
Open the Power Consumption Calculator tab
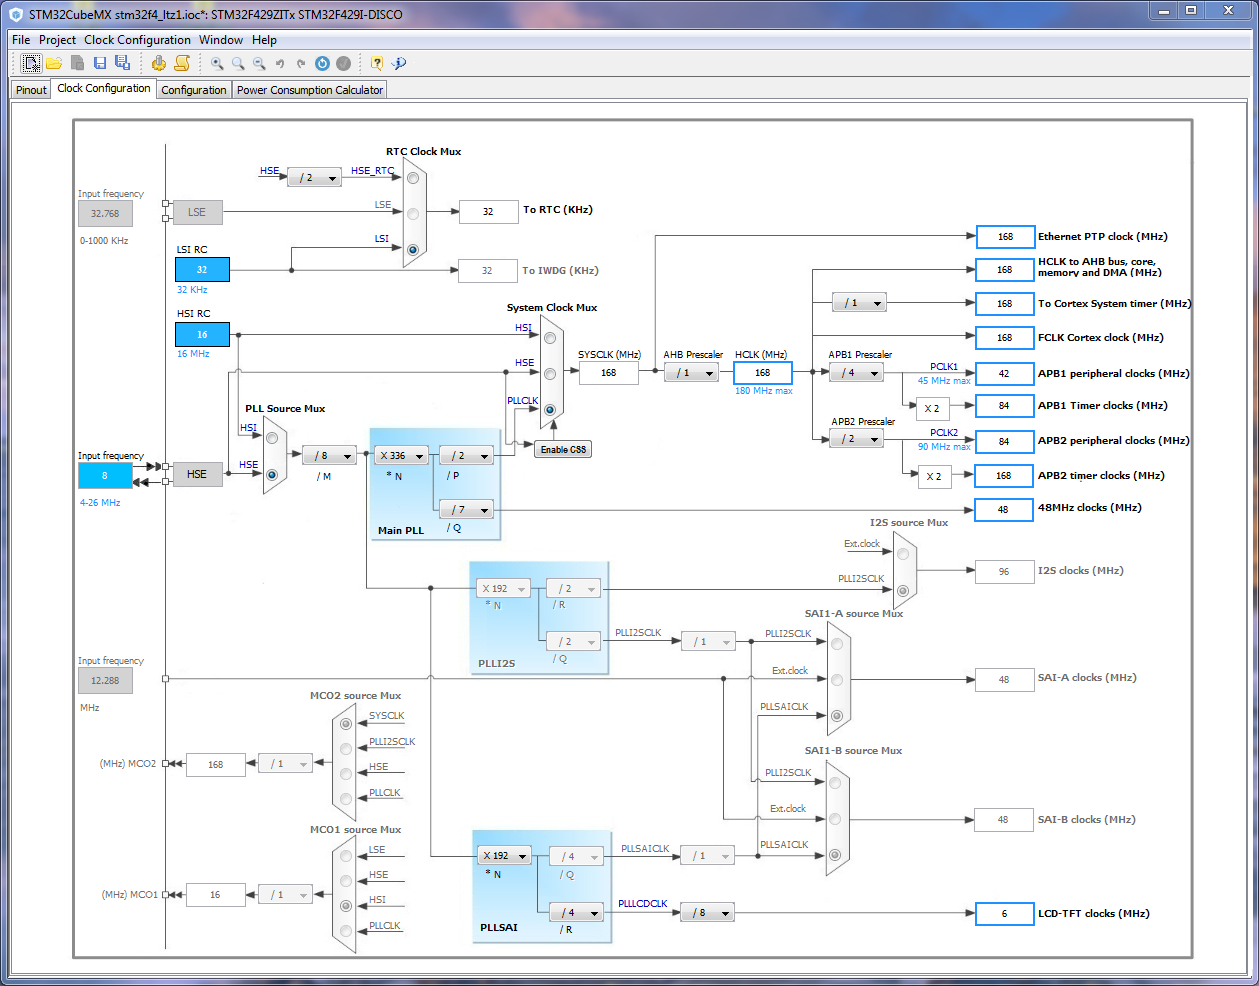(309, 90)
